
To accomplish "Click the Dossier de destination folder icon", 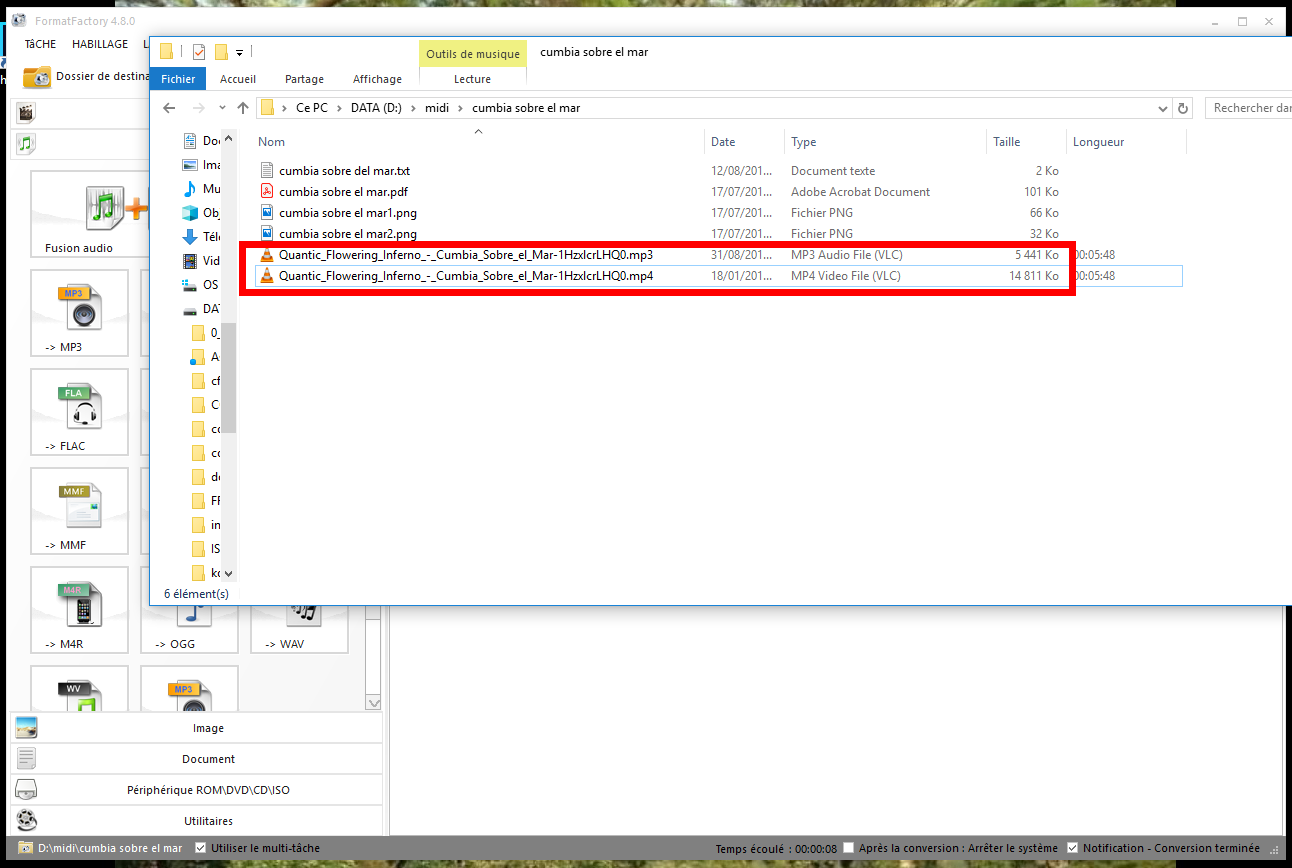I will click(x=37, y=76).
